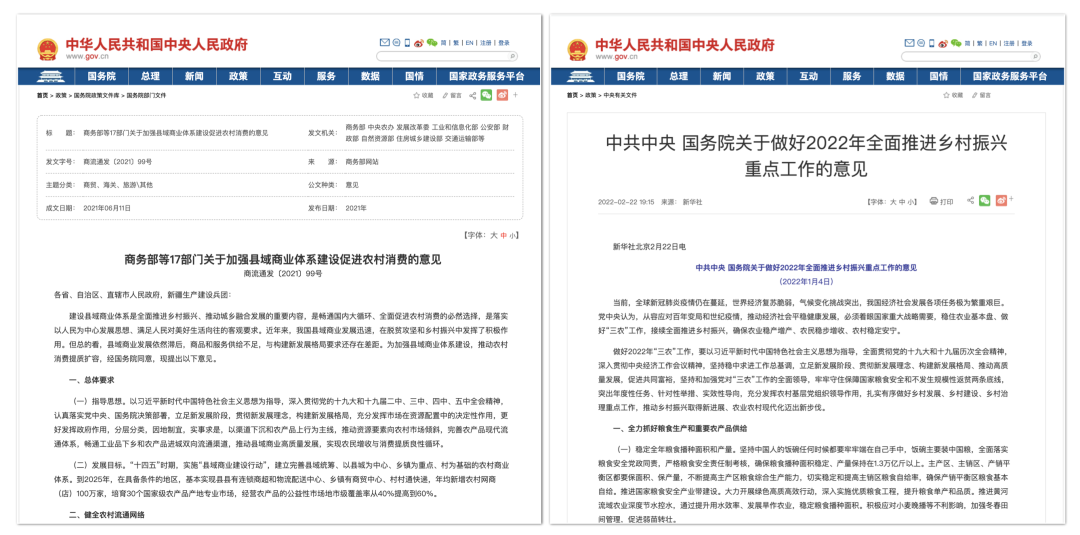Click the national emblem logo on the right page

pyautogui.click(x=578, y=50)
